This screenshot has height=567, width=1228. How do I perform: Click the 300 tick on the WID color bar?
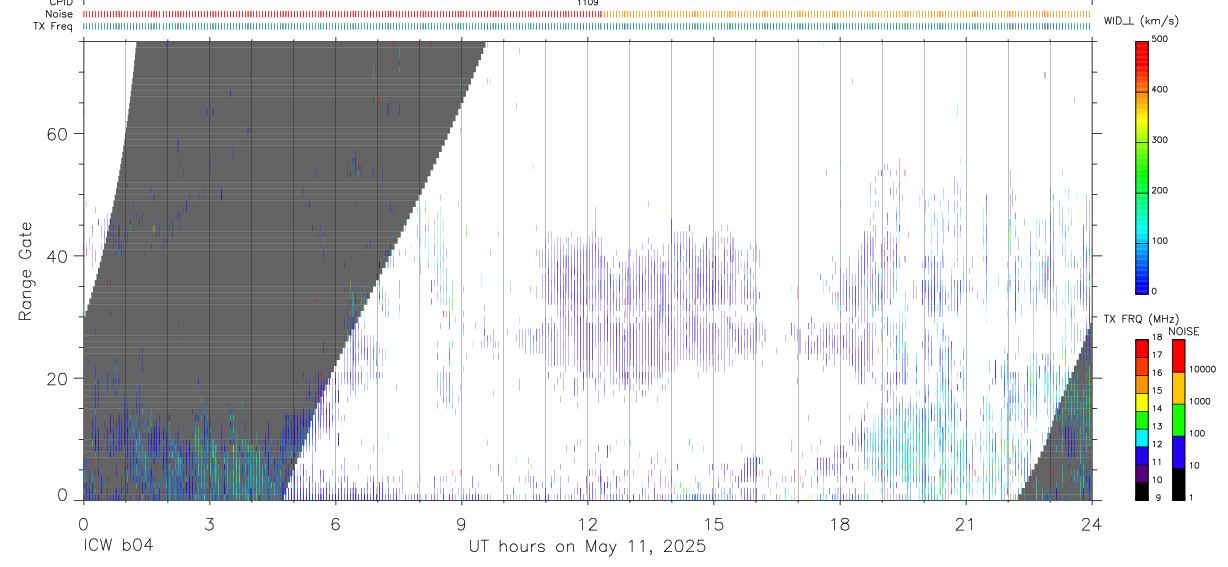[x=1160, y=140]
